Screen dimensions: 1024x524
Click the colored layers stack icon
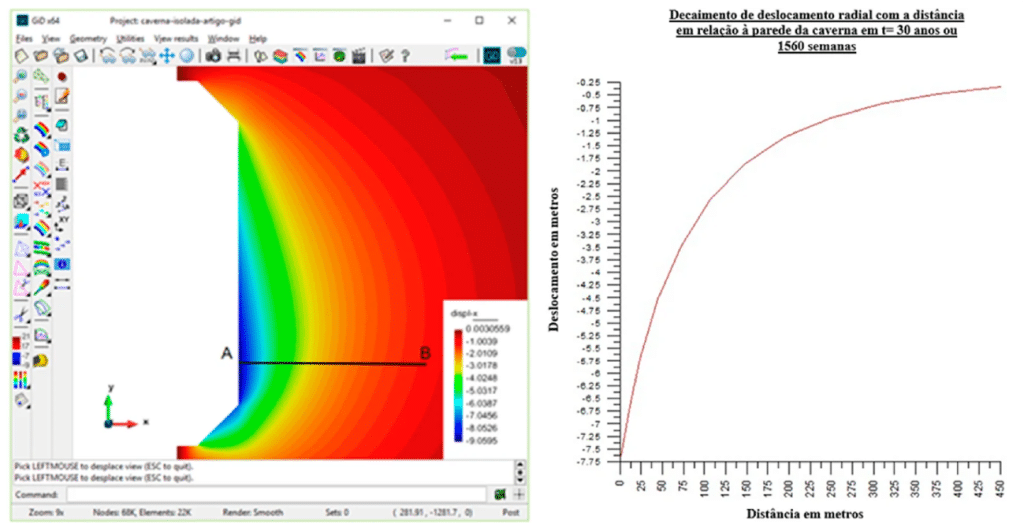click(x=280, y=56)
